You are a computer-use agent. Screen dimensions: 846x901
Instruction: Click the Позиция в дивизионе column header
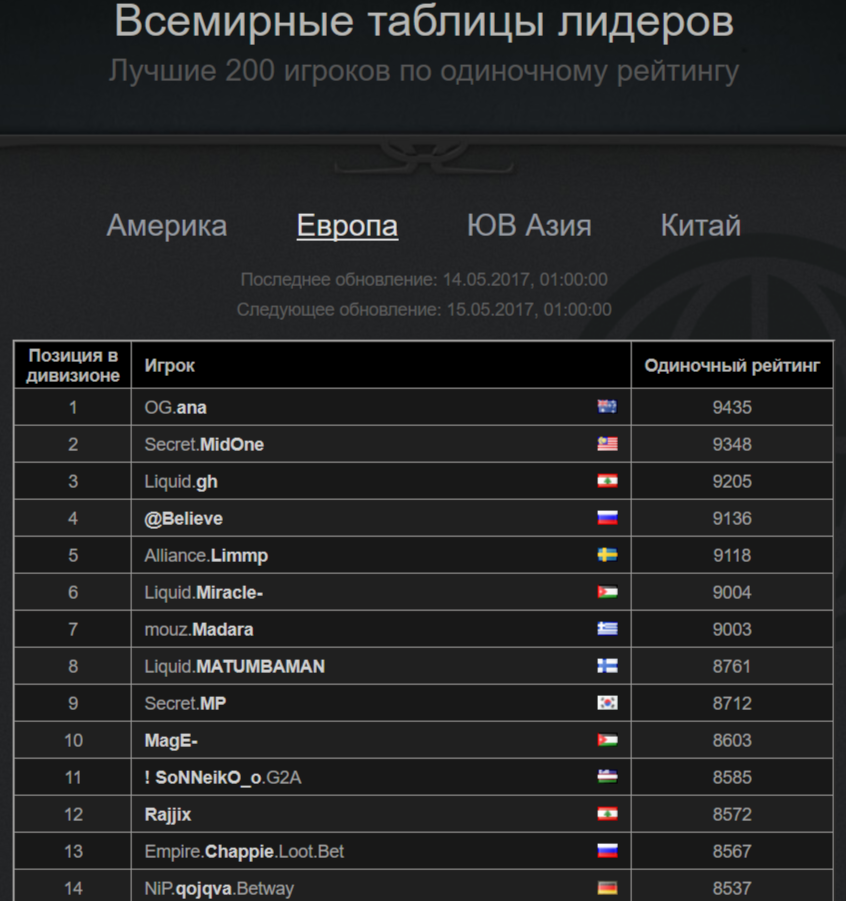pyautogui.click(x=73, y=365)
